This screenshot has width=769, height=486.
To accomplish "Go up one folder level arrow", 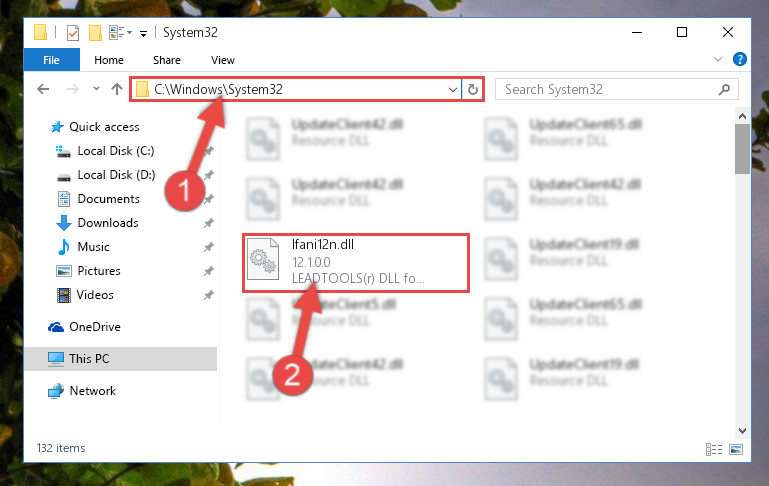I will click(117, 89).
